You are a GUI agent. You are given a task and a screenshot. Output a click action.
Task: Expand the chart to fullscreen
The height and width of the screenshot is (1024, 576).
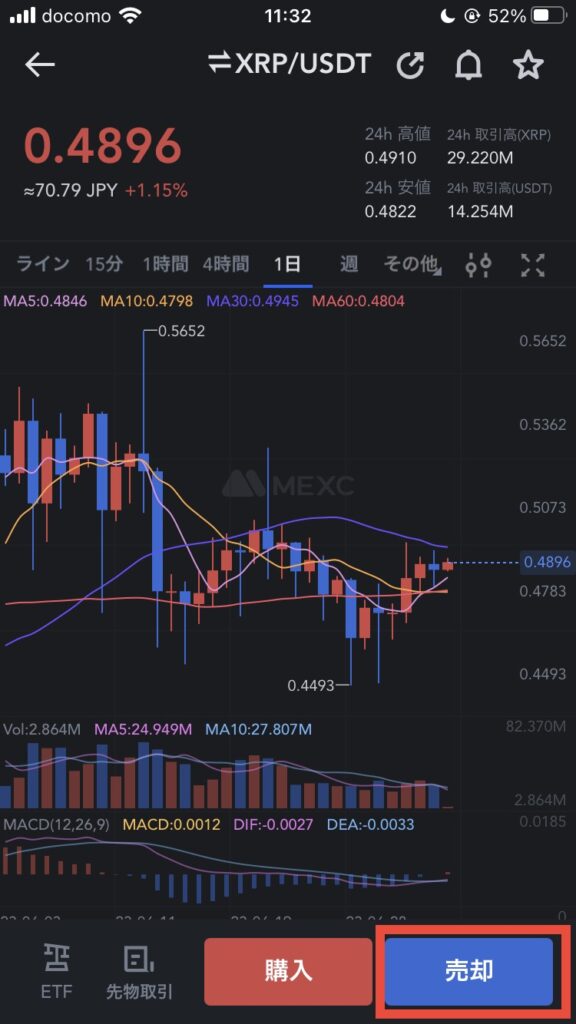tap(533, 264)
